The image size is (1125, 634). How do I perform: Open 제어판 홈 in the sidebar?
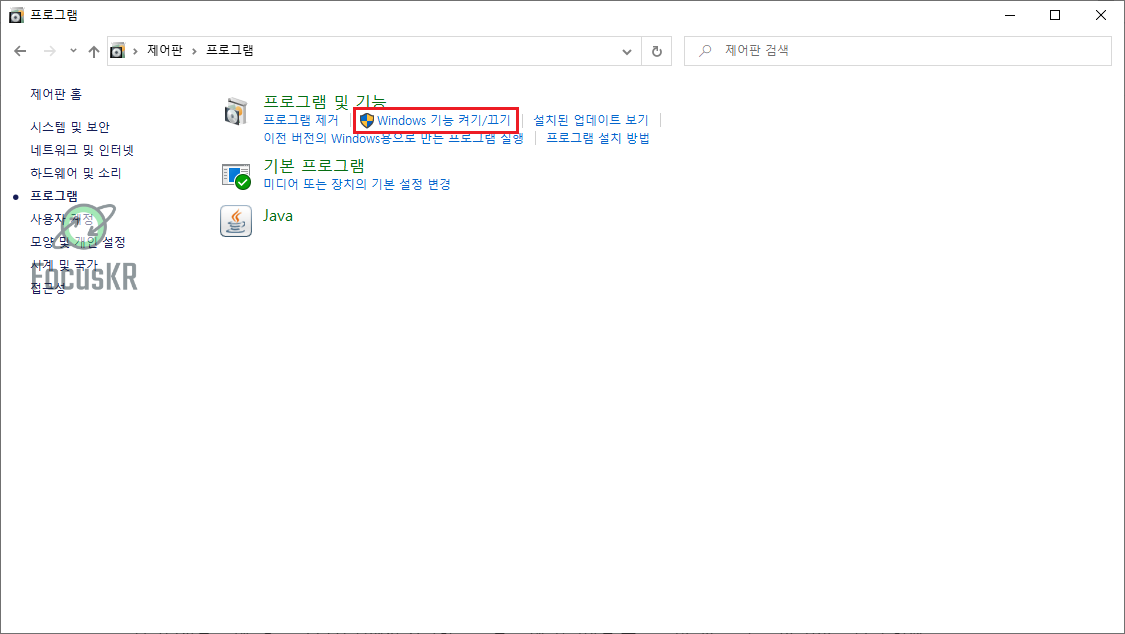pyautogui.click(x=56, y=94)
